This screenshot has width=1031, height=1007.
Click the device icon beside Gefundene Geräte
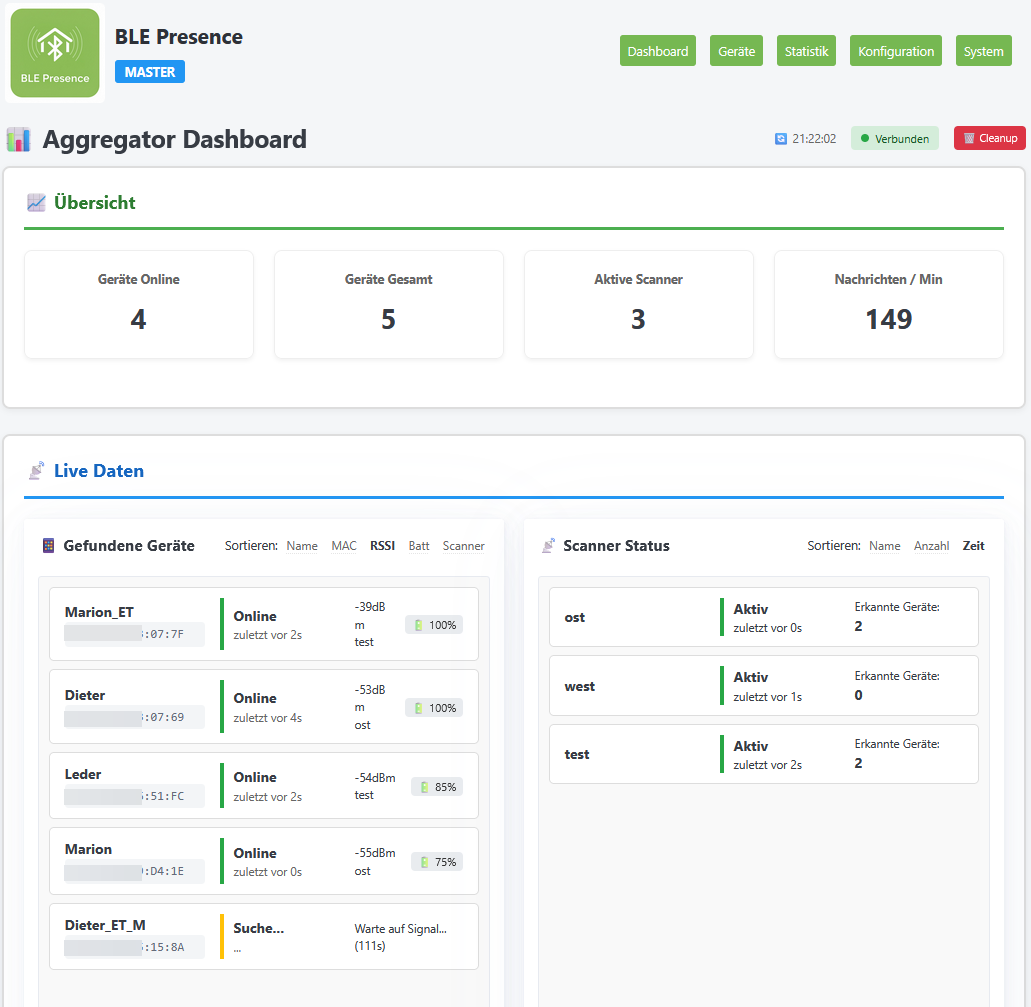pyautogui.click(x=48, y=546)
